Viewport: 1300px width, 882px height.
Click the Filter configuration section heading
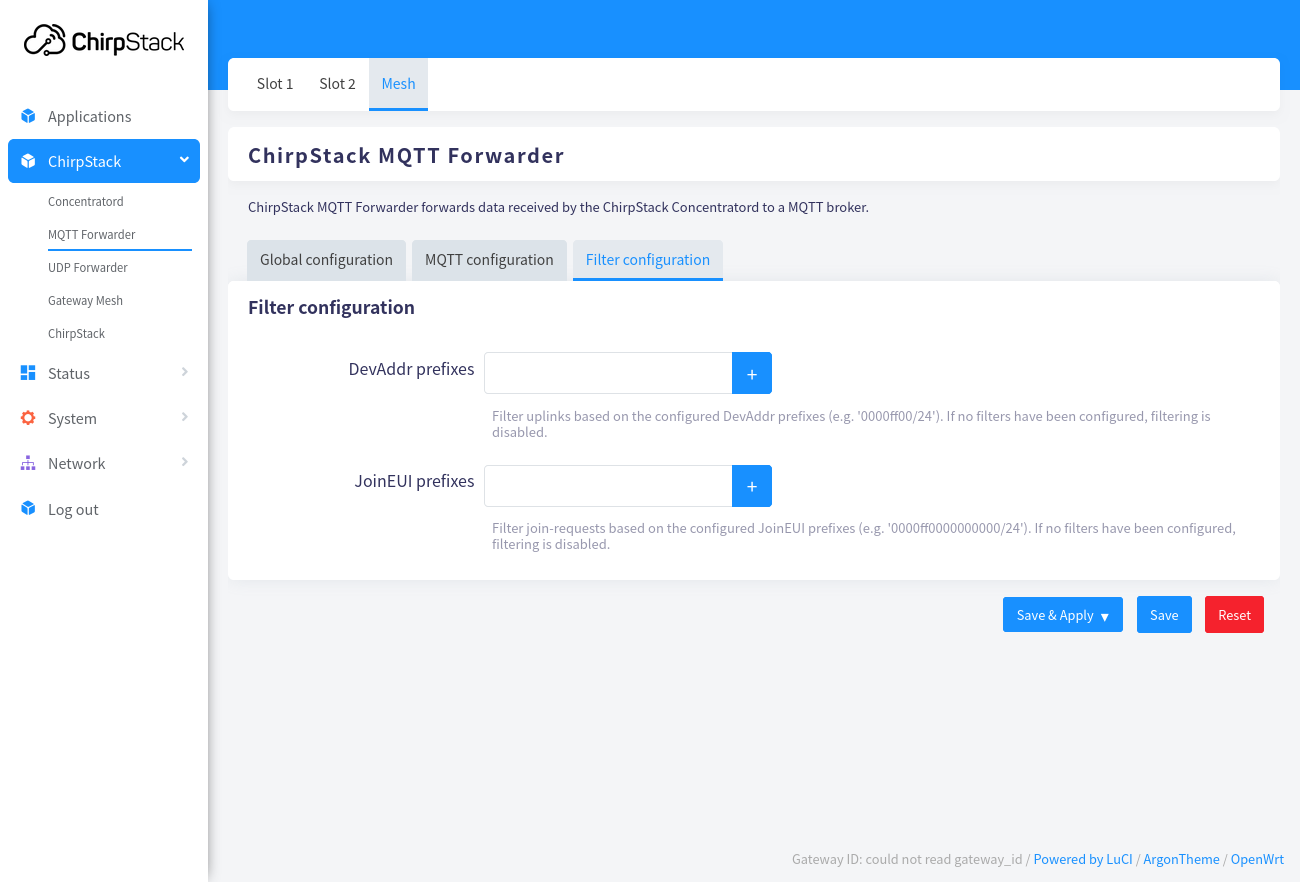click(x=331, y=308)
